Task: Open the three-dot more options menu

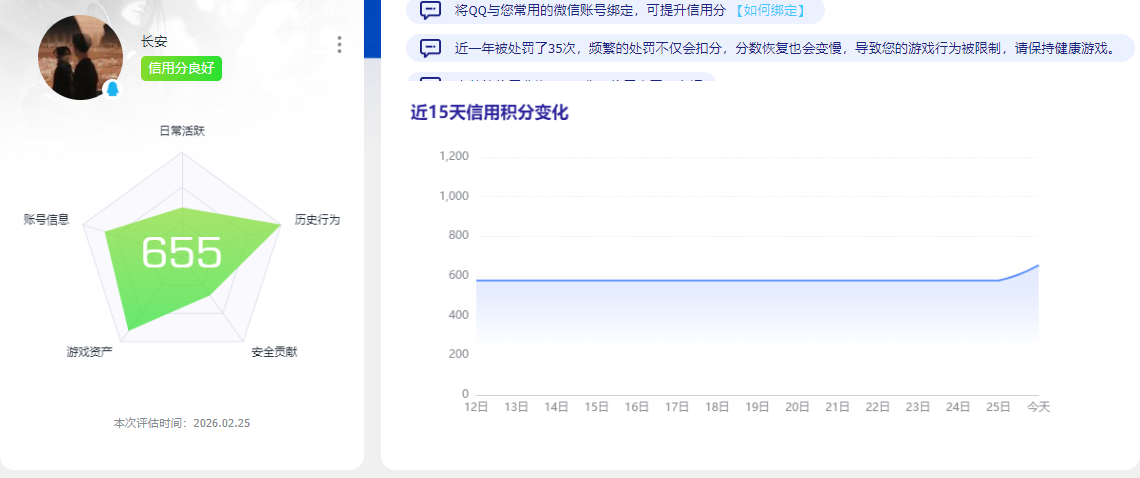Action: [x=339, y=45]
